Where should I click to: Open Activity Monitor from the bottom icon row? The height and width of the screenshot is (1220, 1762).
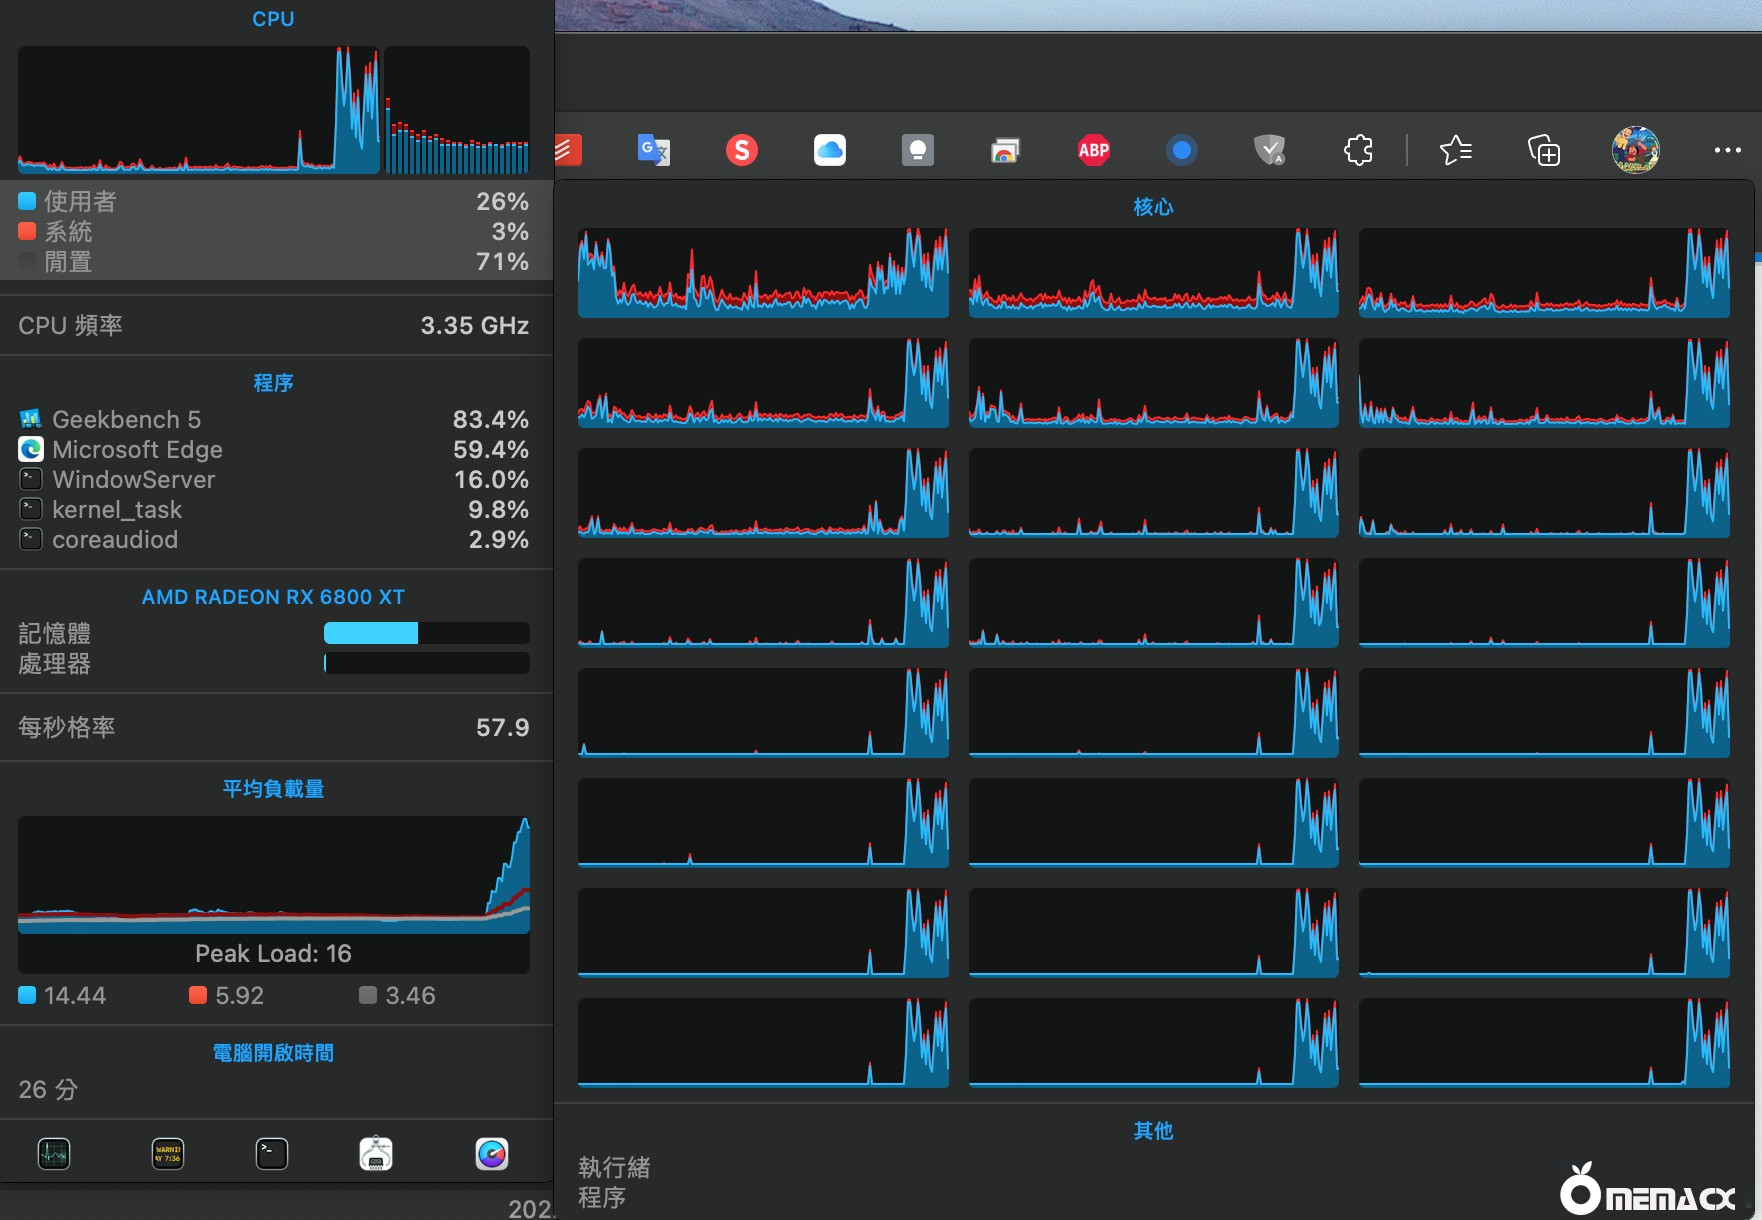tap(54, 1154)
